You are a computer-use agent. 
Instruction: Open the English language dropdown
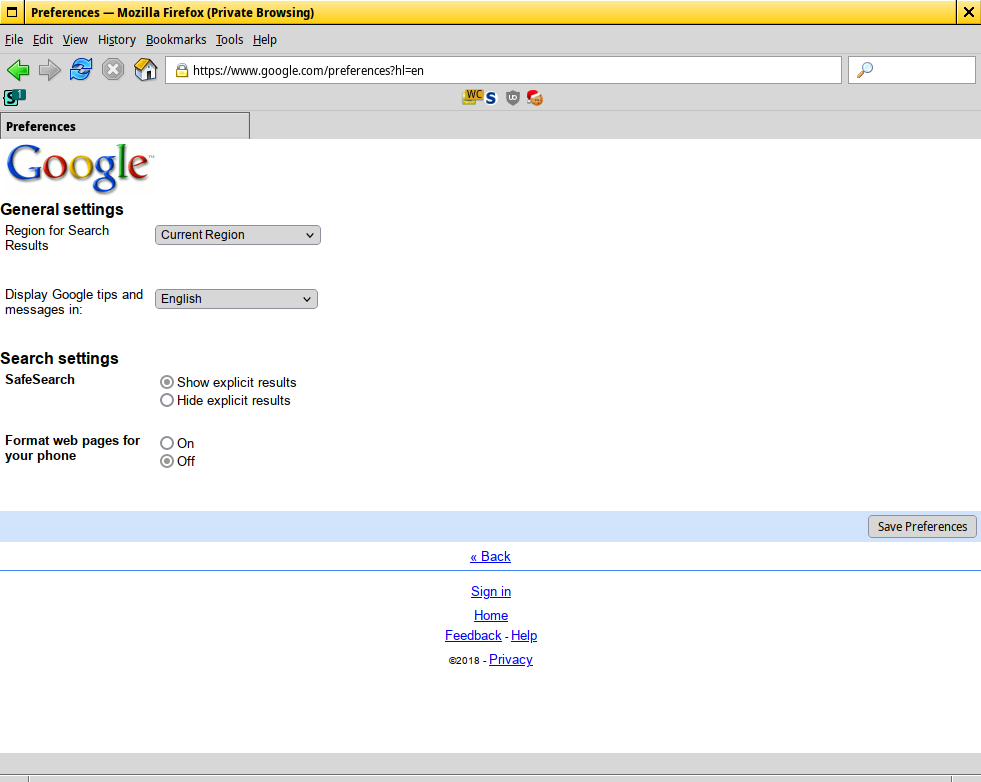236,299
